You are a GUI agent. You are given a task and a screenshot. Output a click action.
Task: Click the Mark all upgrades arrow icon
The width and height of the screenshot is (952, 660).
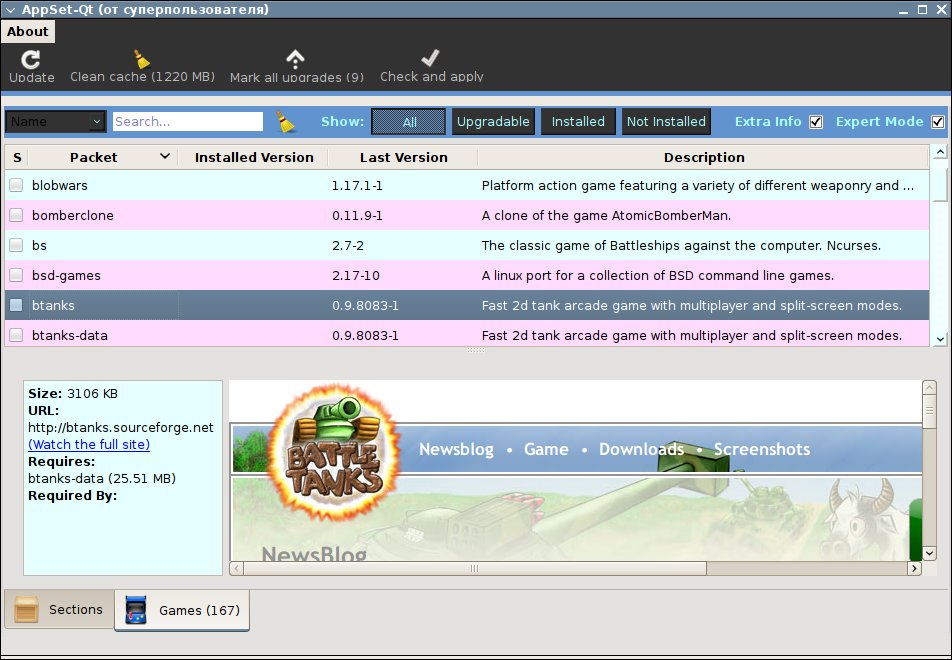(295, 59)
